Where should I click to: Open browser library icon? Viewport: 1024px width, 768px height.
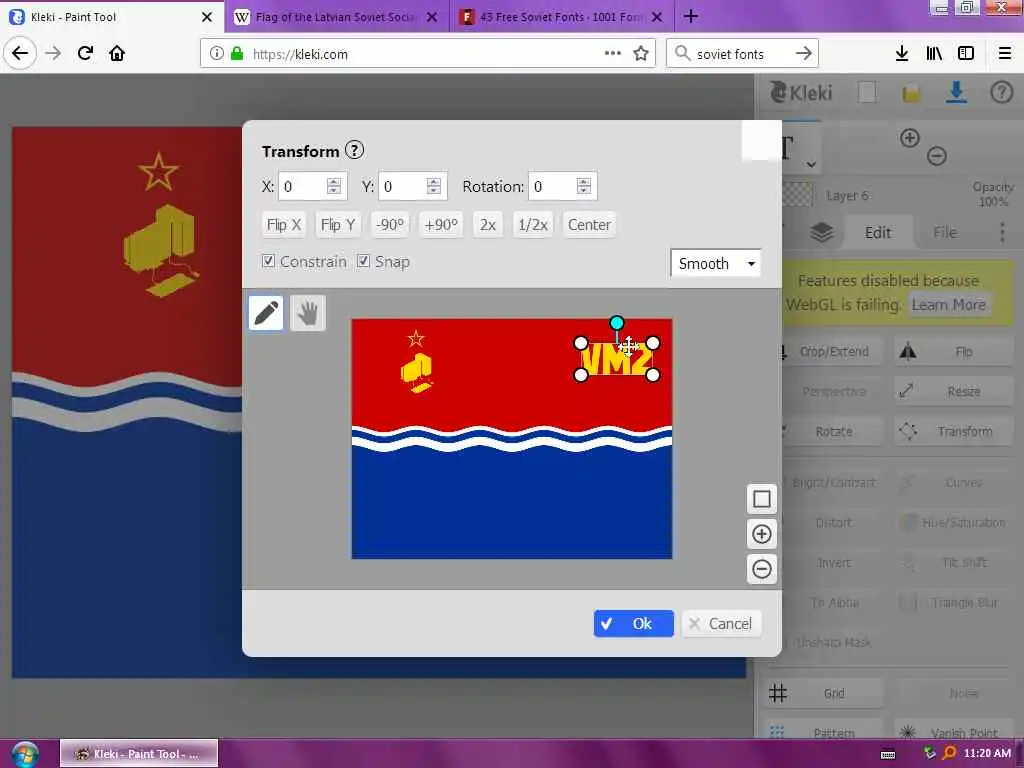(934, 54)
